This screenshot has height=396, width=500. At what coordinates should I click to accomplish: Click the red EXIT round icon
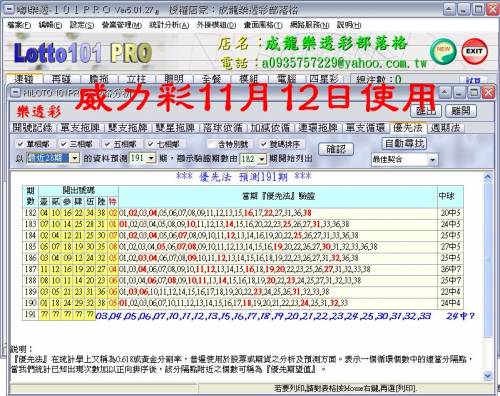474,51
